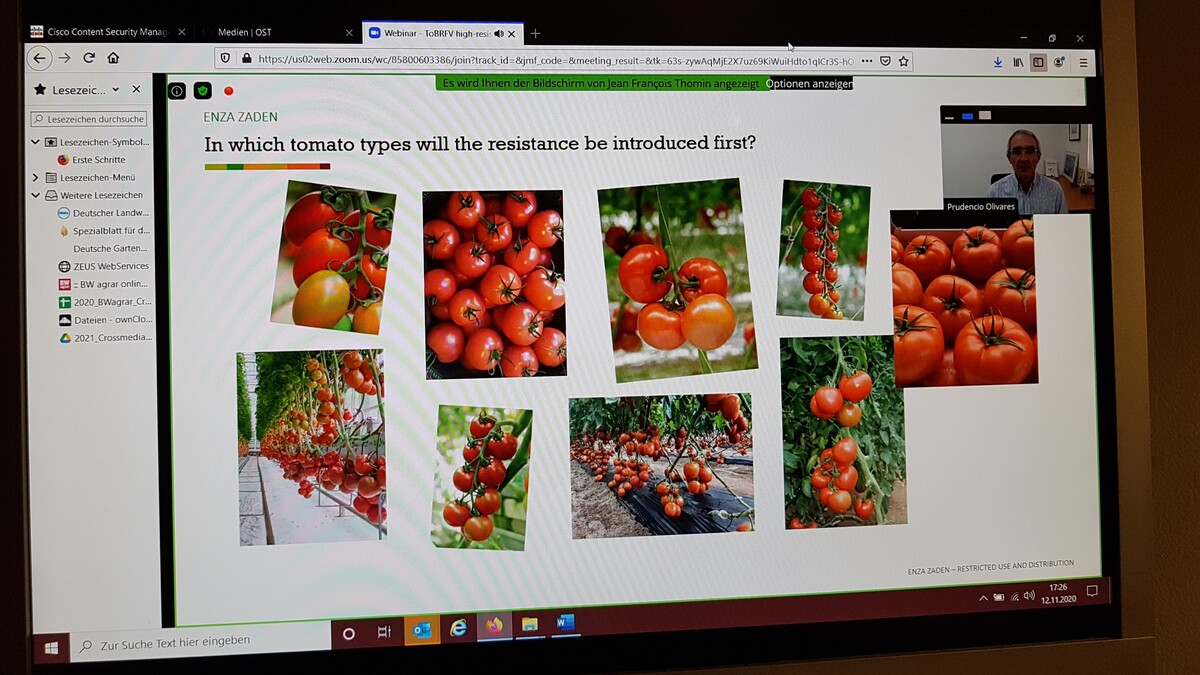Click the tracking protection shield in address bar
1200x675 pixels.
click(x=225, y=59)
